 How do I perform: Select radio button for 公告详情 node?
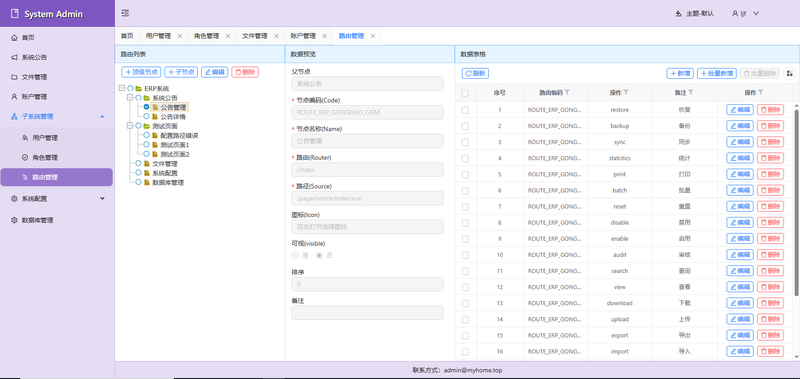click(146, 116)
